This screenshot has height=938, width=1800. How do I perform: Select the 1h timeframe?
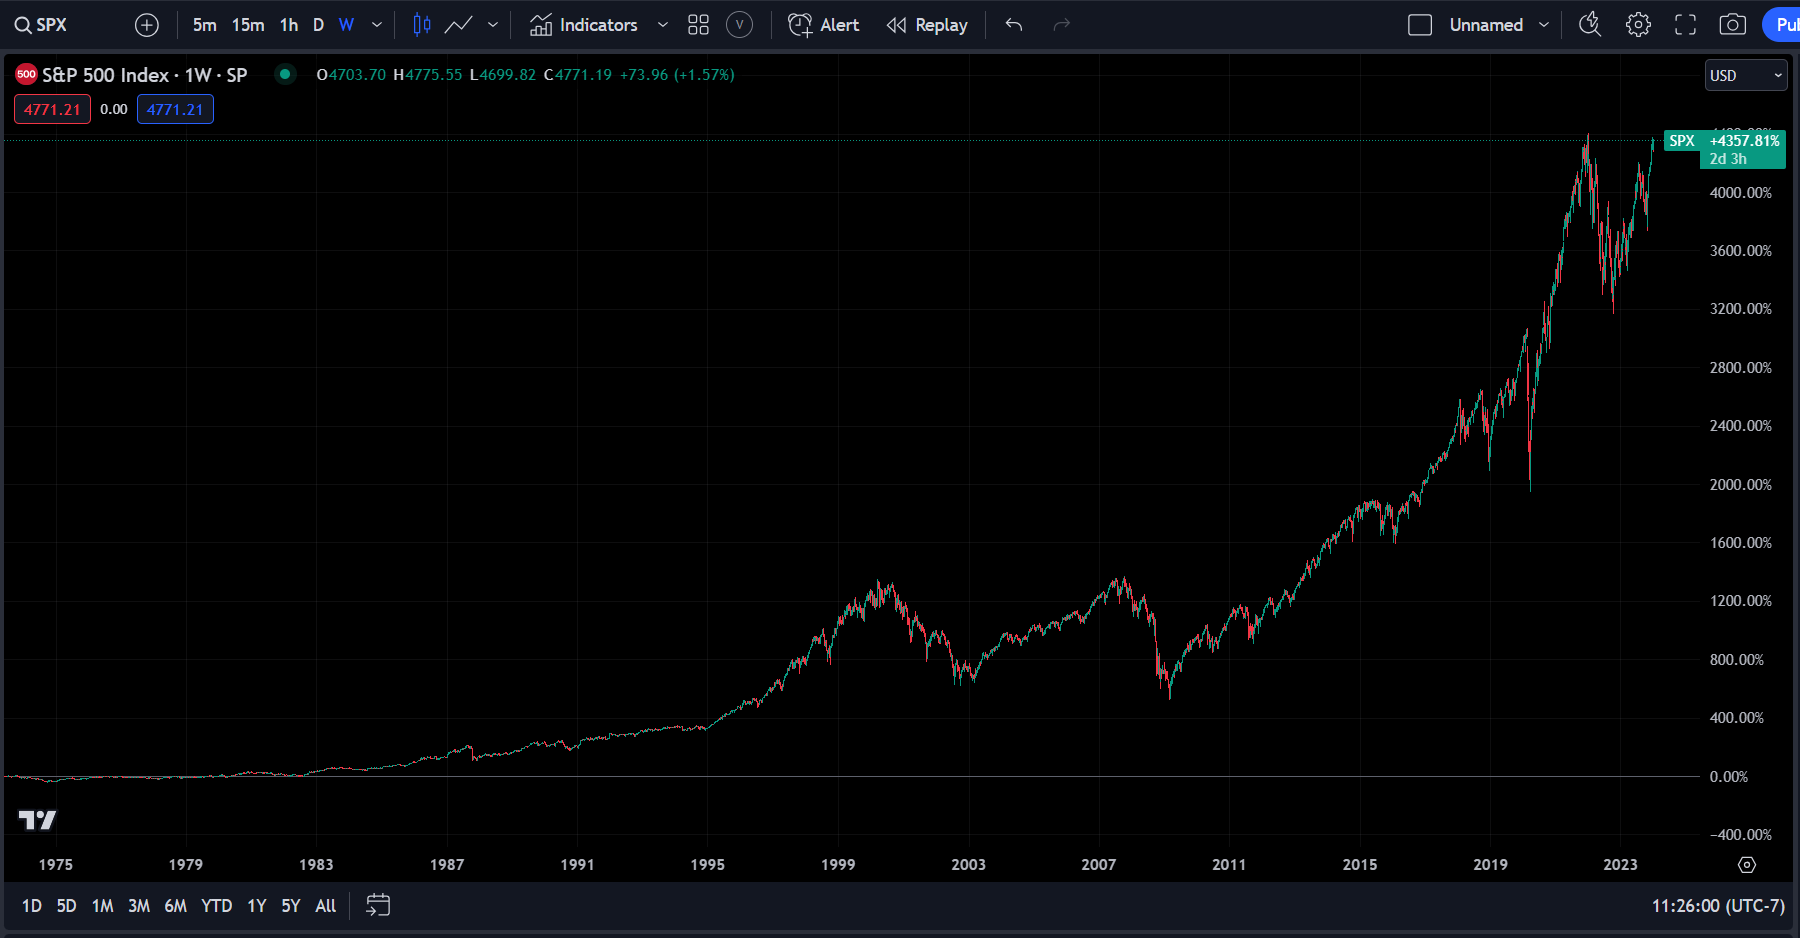pos(289,25)
